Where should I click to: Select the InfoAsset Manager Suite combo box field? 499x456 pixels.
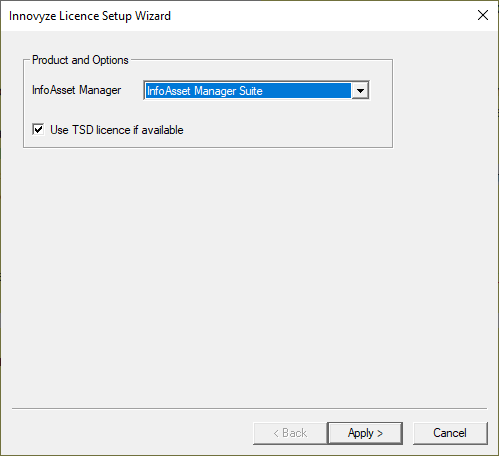256,90
